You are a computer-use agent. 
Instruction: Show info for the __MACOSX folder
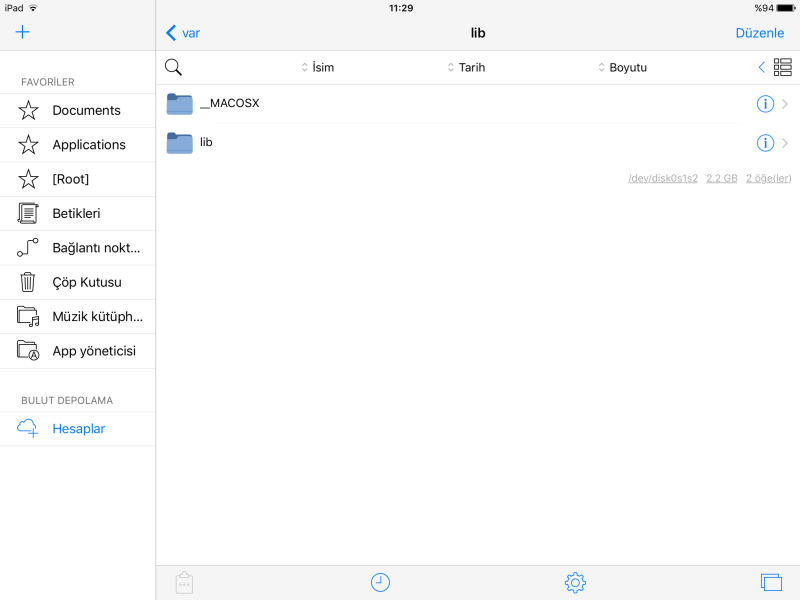[765, 104]
